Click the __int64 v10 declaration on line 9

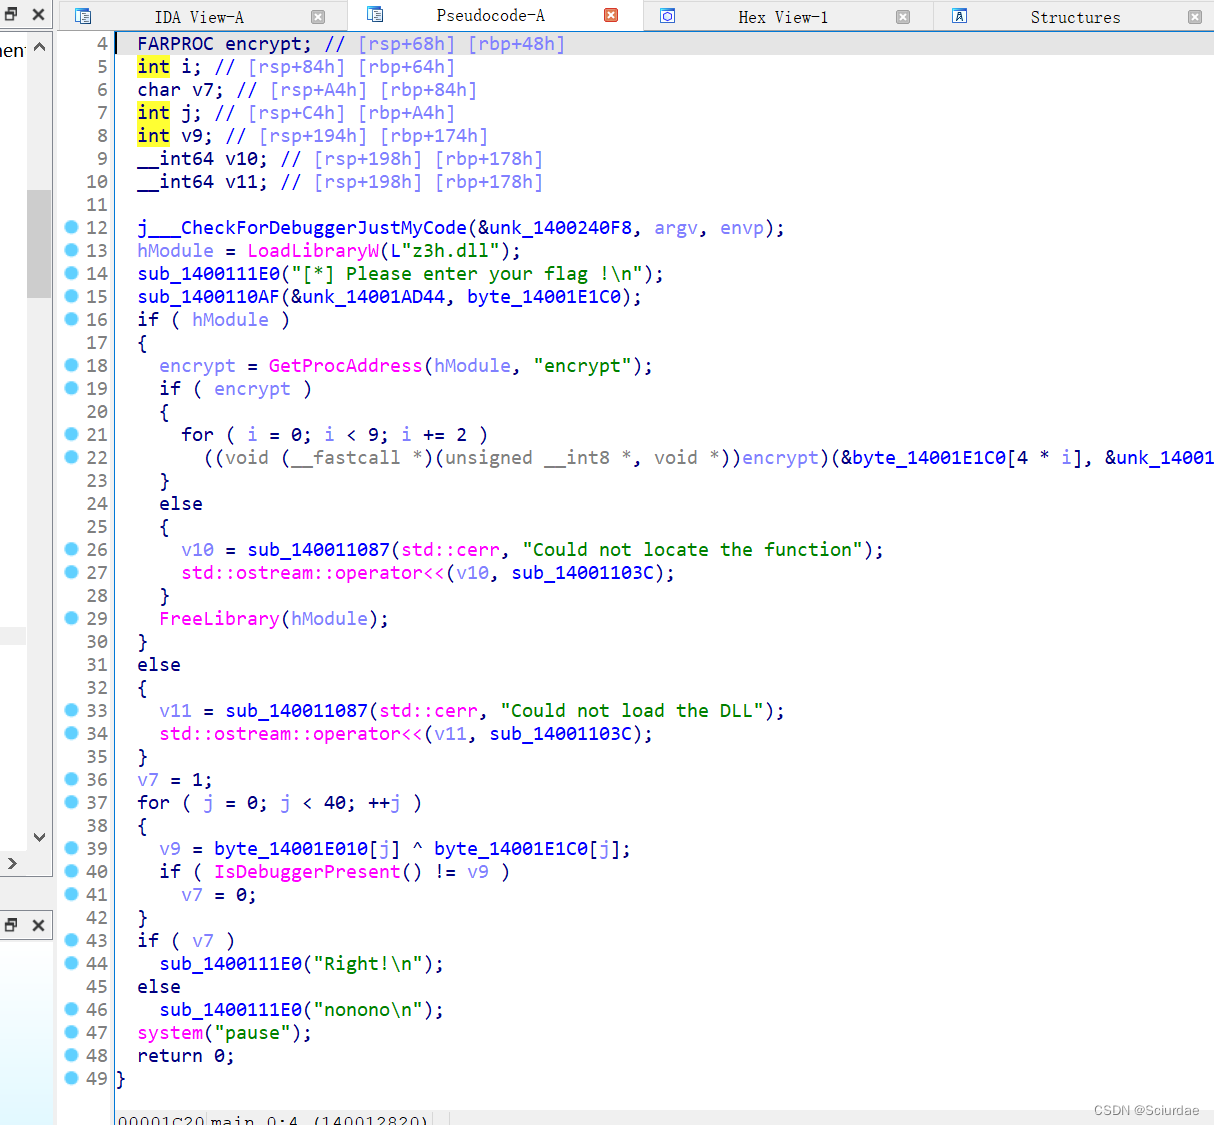coord(203,159)
